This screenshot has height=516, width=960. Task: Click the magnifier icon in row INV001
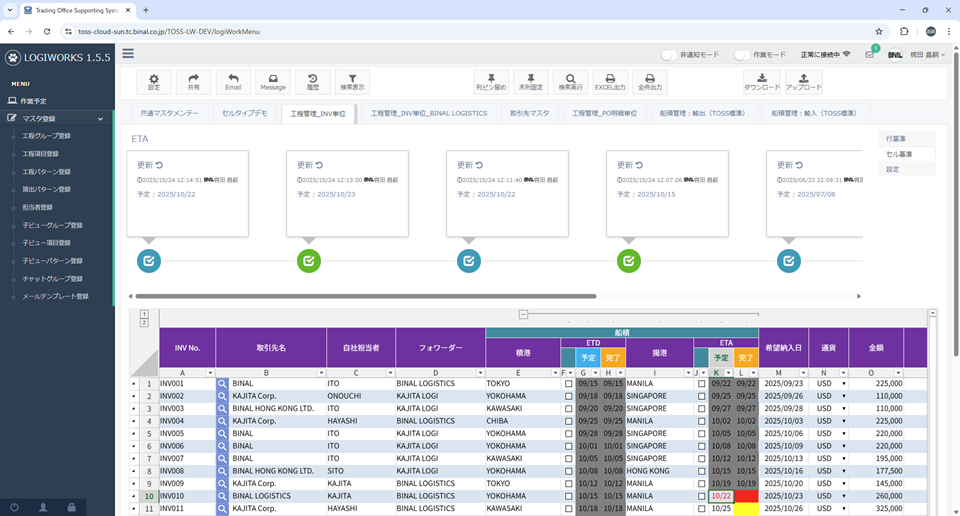pos(222,383)
